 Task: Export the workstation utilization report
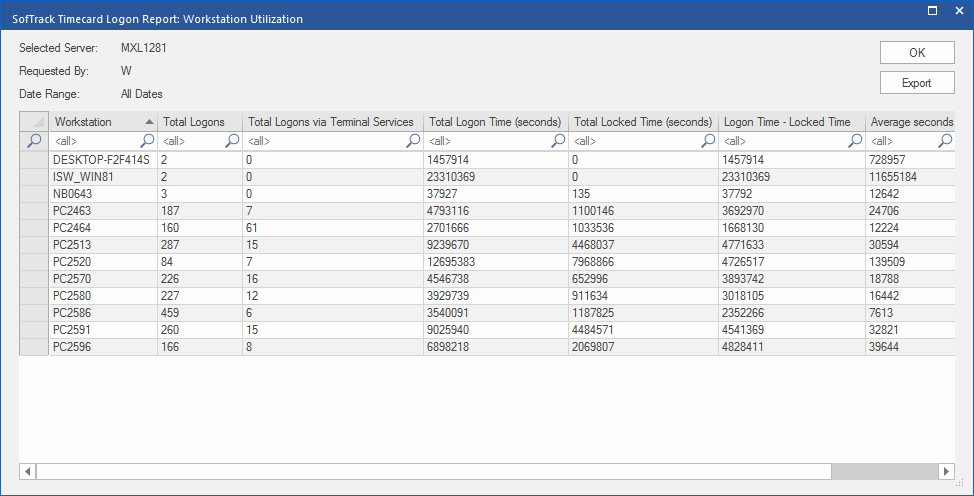(917, 83)
